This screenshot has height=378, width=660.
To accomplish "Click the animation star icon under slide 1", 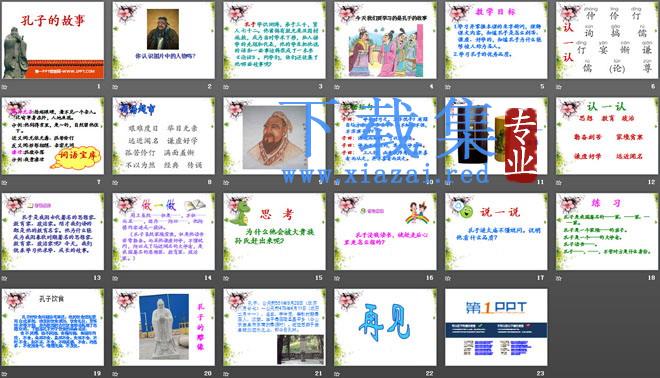I will [4, 87].
